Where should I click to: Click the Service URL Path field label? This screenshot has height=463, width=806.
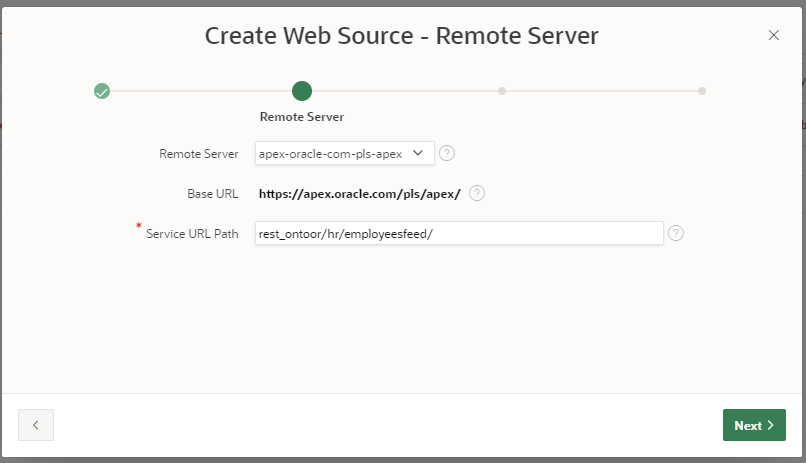coord(192,234)
